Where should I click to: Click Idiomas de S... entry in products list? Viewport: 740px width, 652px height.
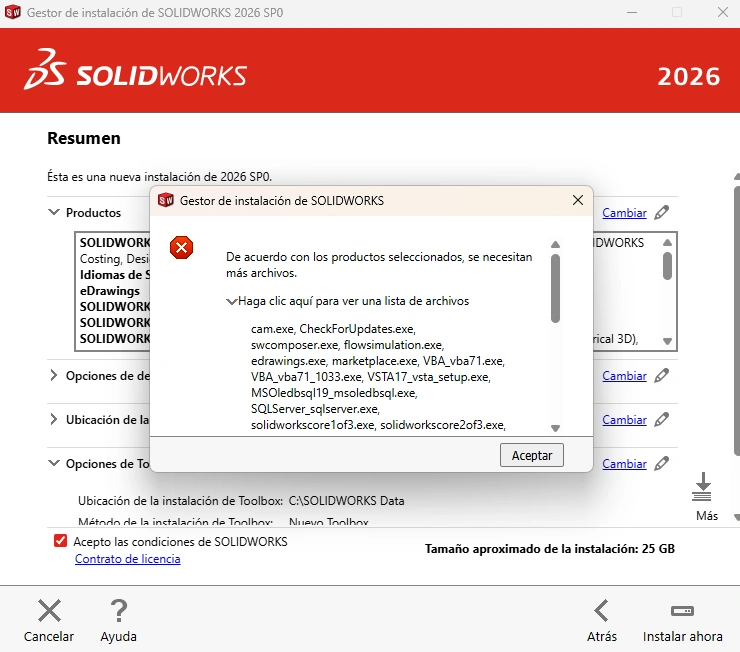pos(115,275)
